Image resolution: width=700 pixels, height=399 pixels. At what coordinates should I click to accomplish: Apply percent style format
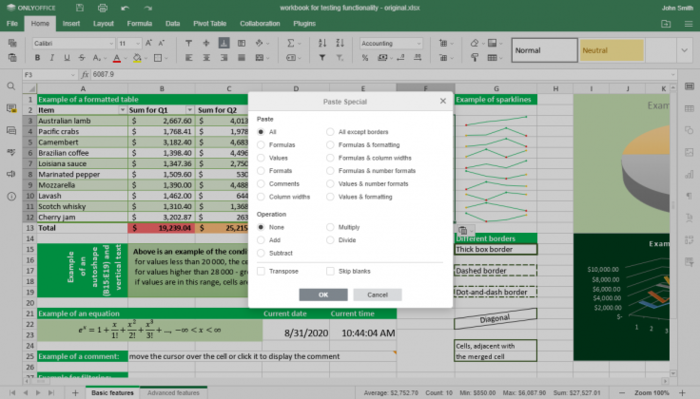pyautogui.click(x=365, y=58)
